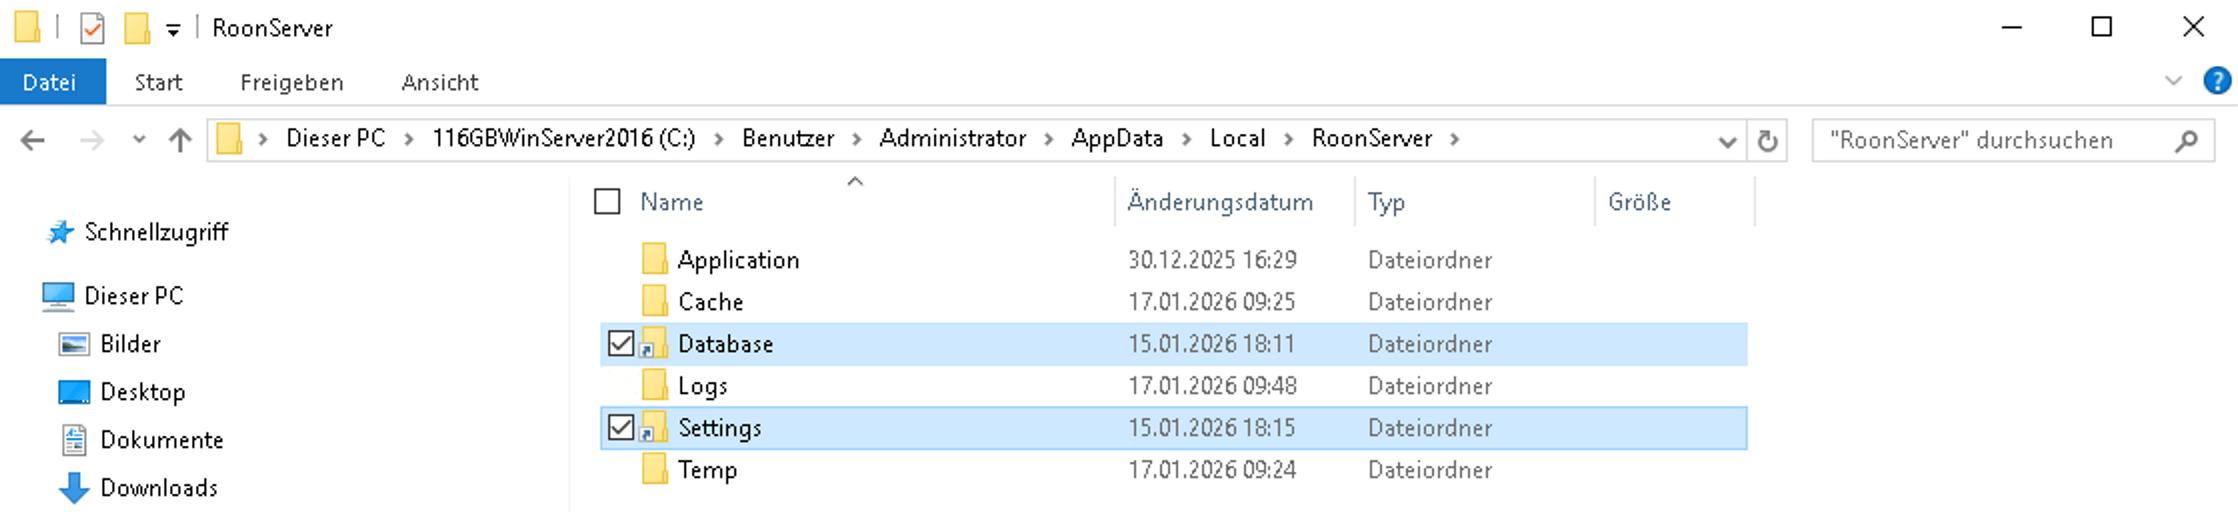Go forward with the right arrow
This screenshot has height=512, width=2238.
point(92,140)
